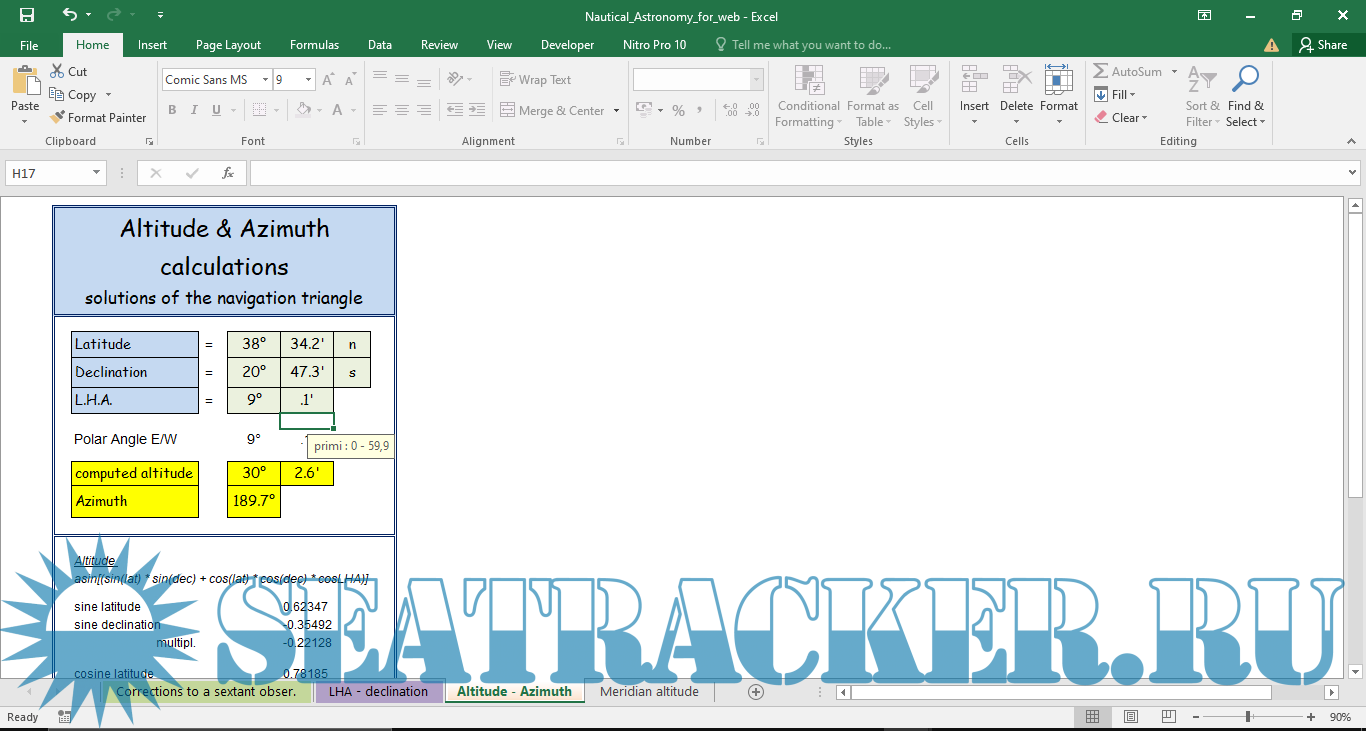
Task: Toggle Italic formatting
Action: [194, 110]
